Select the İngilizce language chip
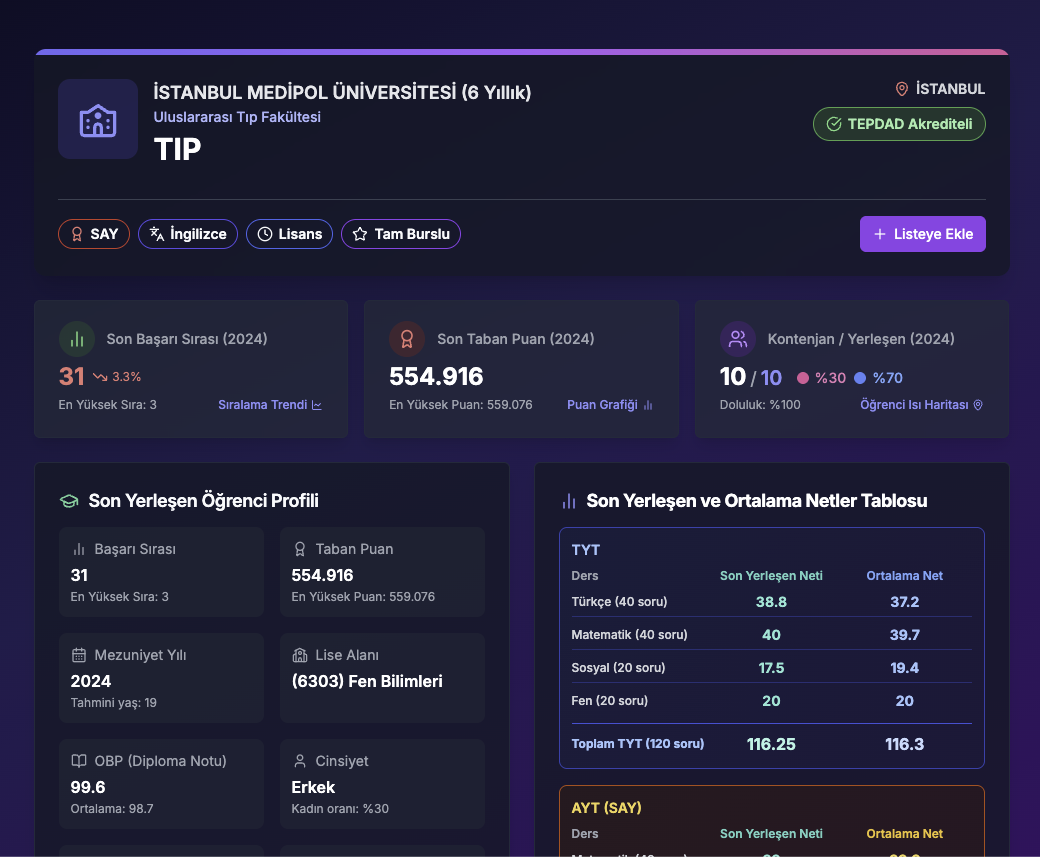 coord(188,234)
